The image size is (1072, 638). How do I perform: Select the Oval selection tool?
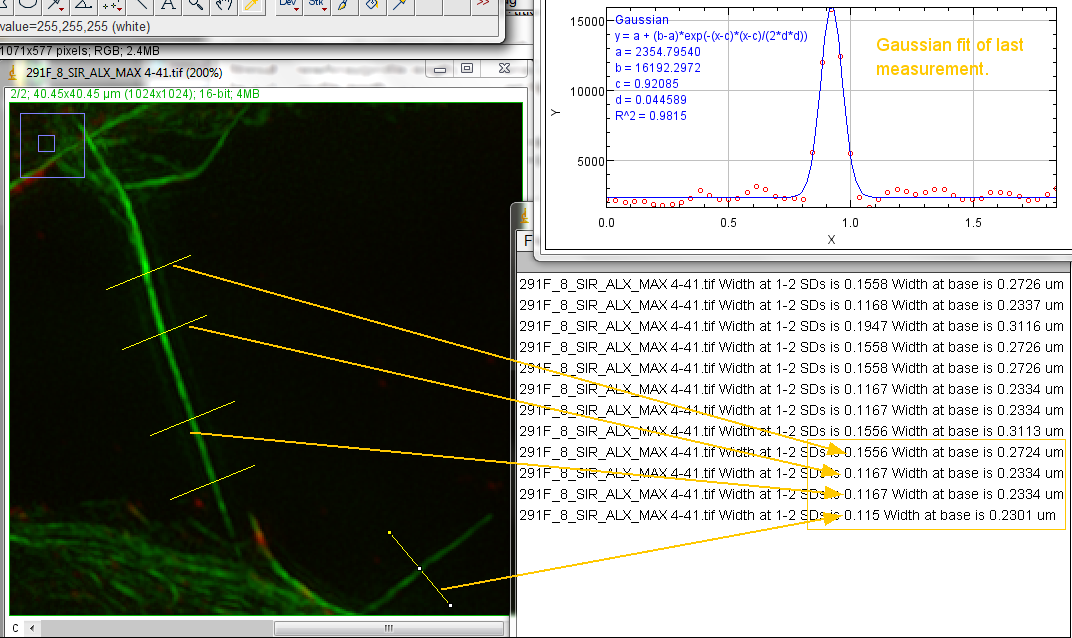coord(30,5)
